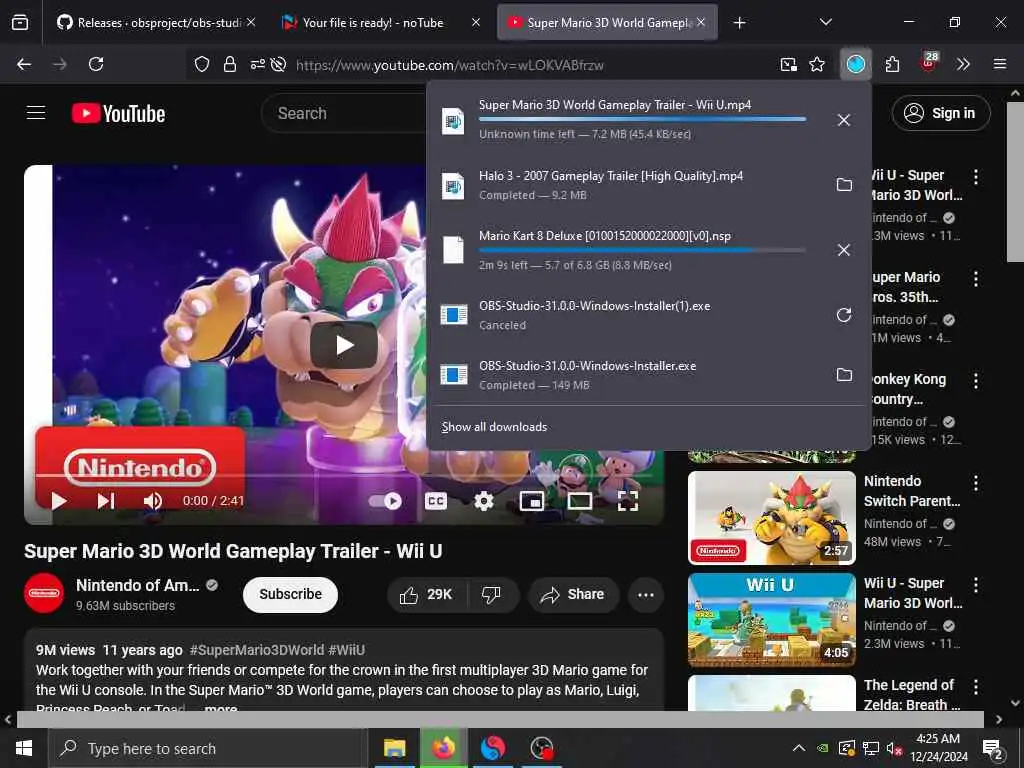Retry the canceled OBS-Studio Installer(1).exe download
The height and width of the screenshot is (768, 1024).
(844, 315)
